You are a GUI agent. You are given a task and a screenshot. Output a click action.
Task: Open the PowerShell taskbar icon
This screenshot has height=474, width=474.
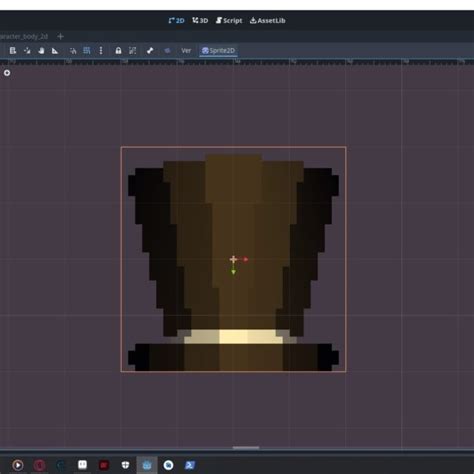pyautogui.click(x=190, y=465)
